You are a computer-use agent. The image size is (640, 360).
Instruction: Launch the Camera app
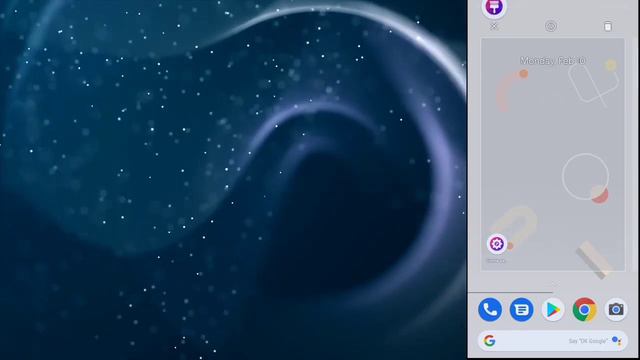(616, 310)
